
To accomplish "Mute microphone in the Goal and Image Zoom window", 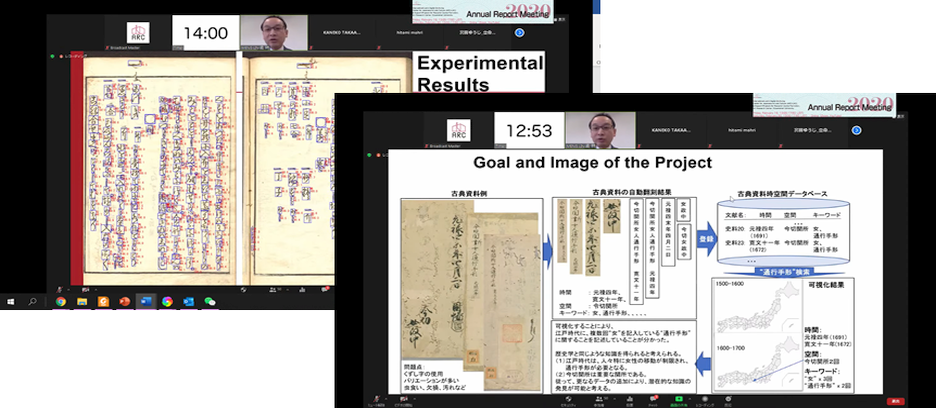I will tap(376, 400).
